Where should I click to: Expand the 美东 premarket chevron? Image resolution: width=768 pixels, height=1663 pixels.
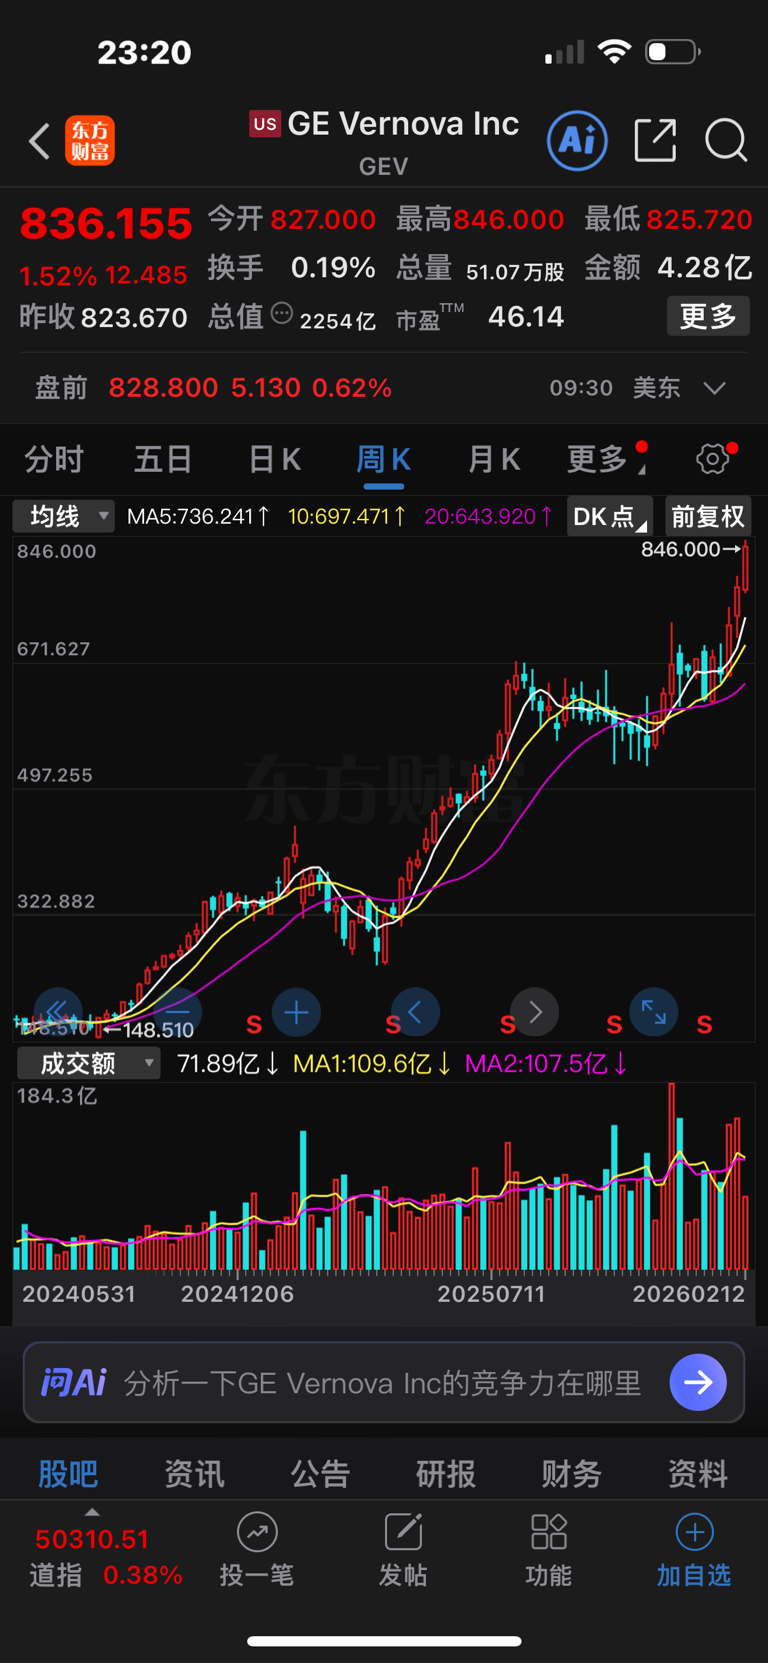pos(714,388)
